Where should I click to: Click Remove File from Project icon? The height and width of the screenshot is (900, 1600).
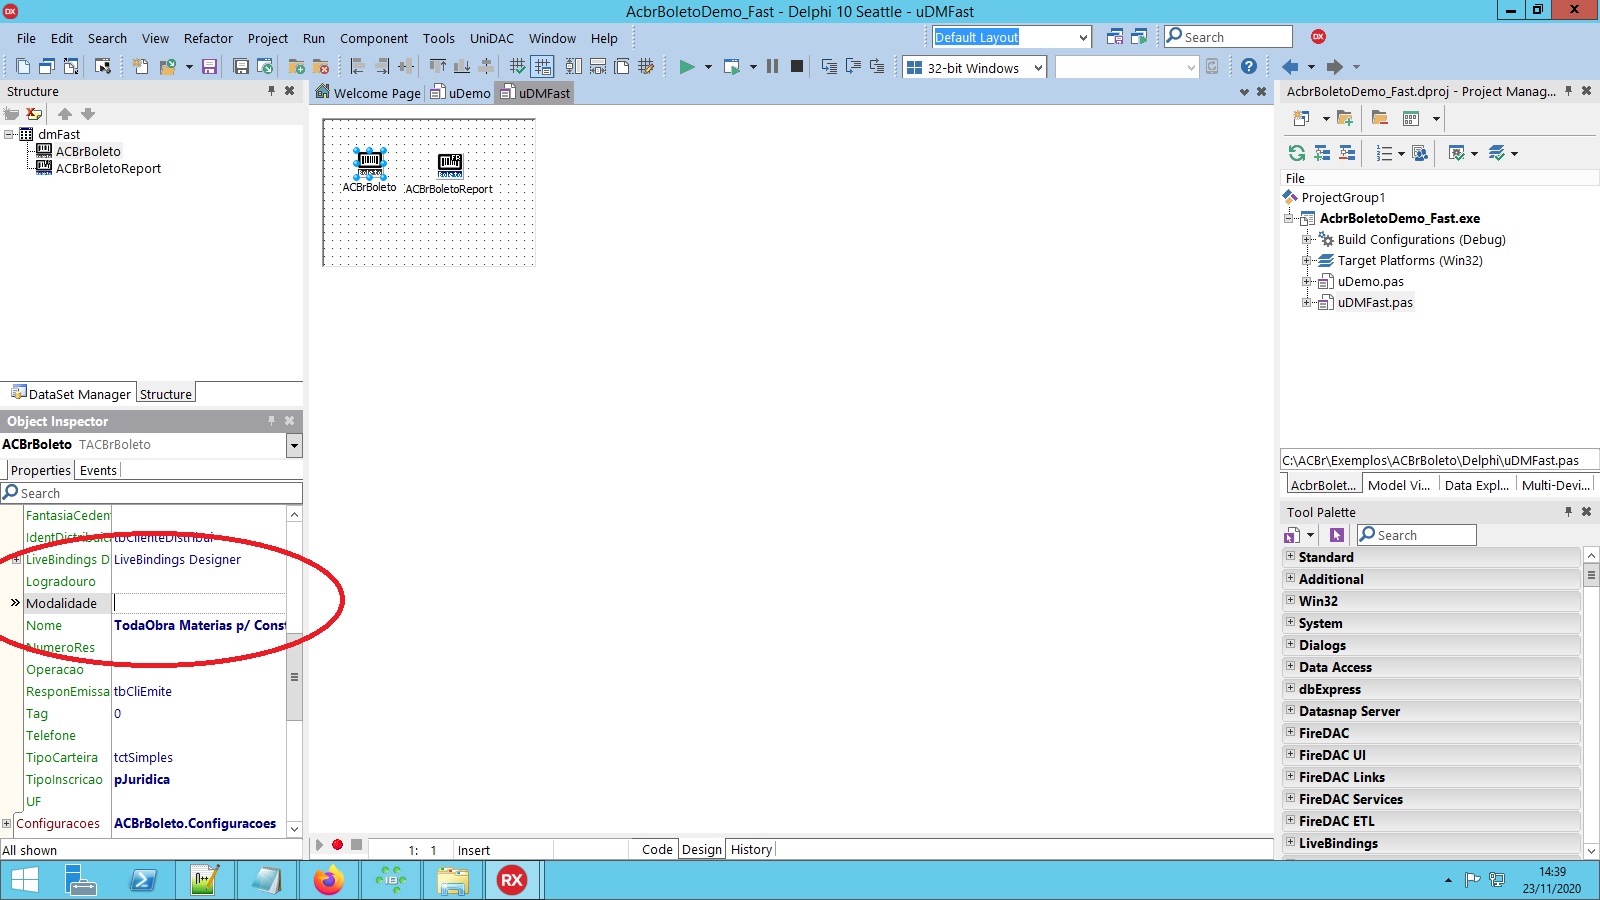point(321,67)
